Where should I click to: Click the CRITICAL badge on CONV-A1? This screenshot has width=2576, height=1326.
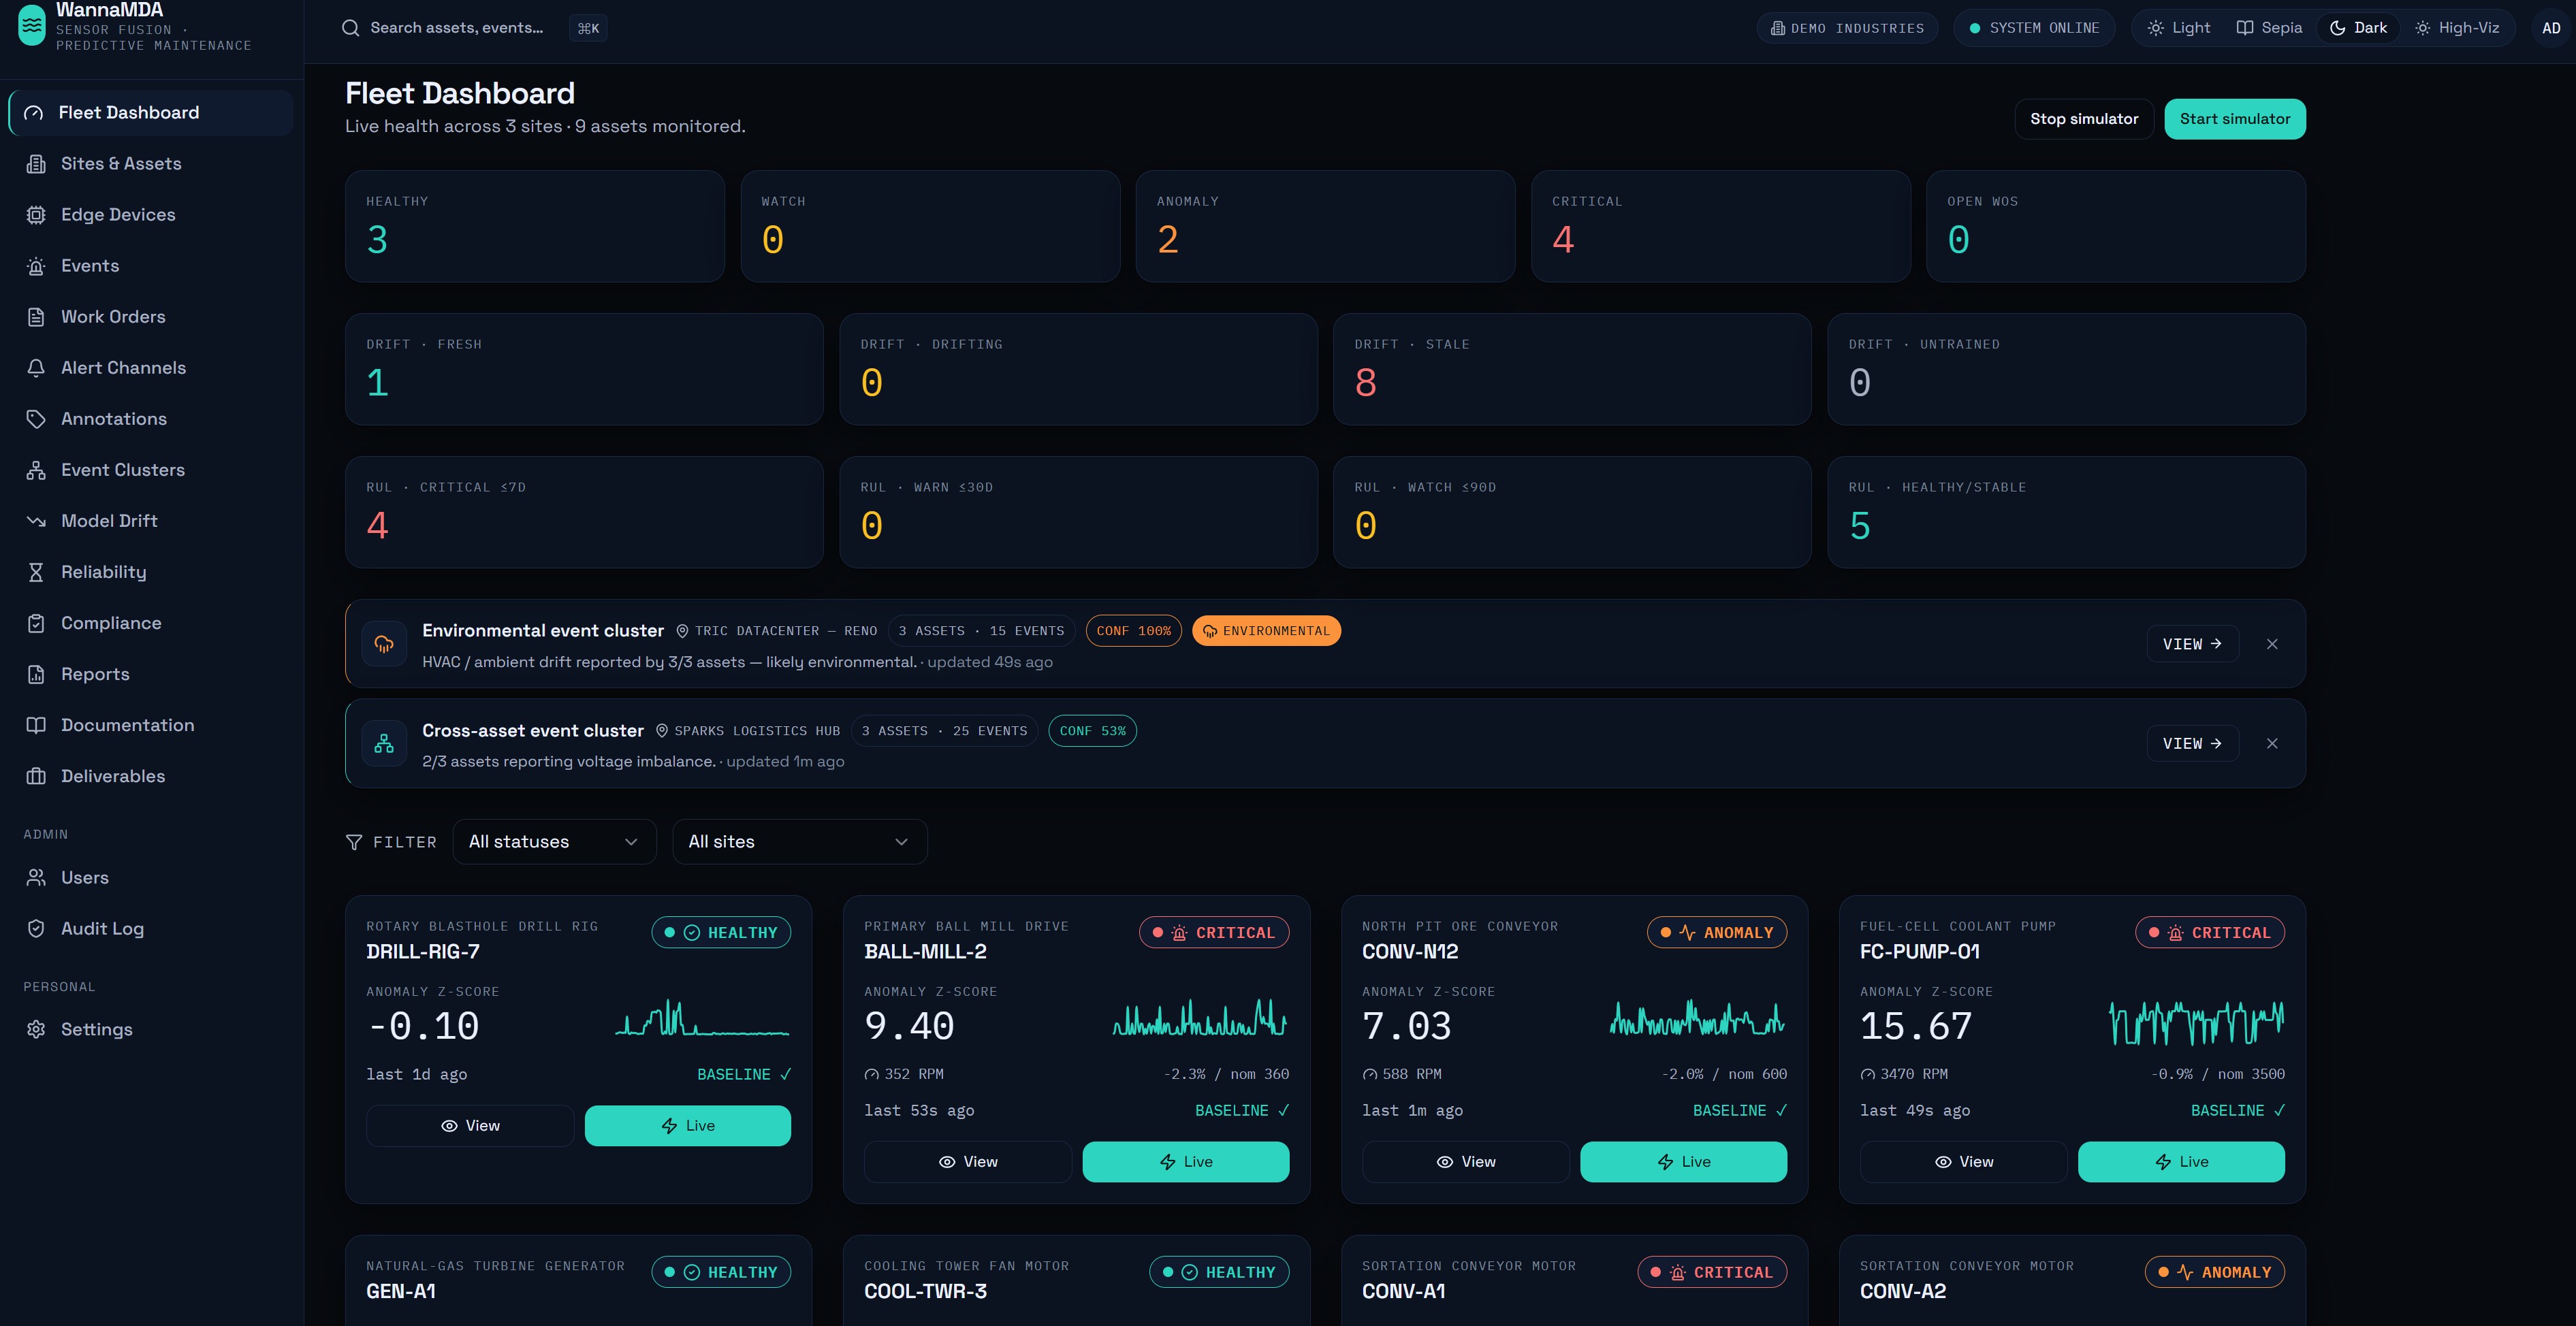[x=1712, y=1272]
